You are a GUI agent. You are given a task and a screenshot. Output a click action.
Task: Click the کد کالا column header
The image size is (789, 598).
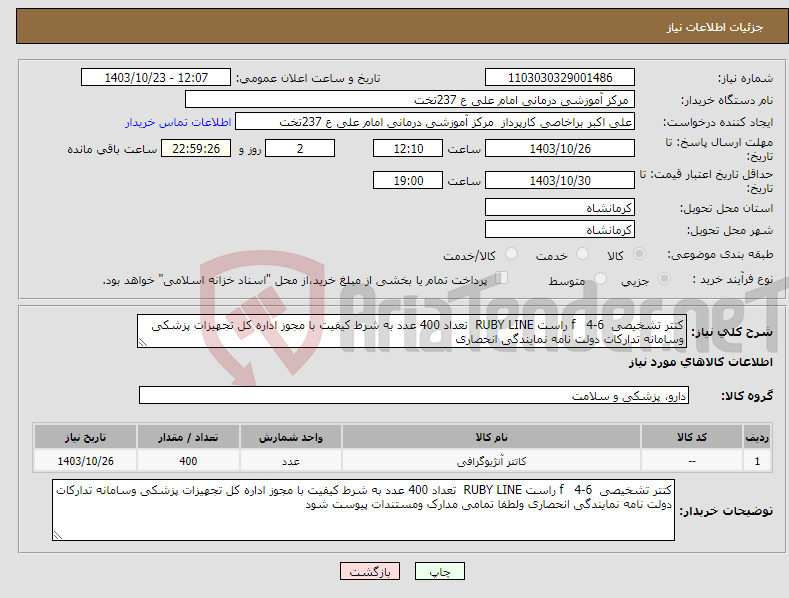click(692, 437)
